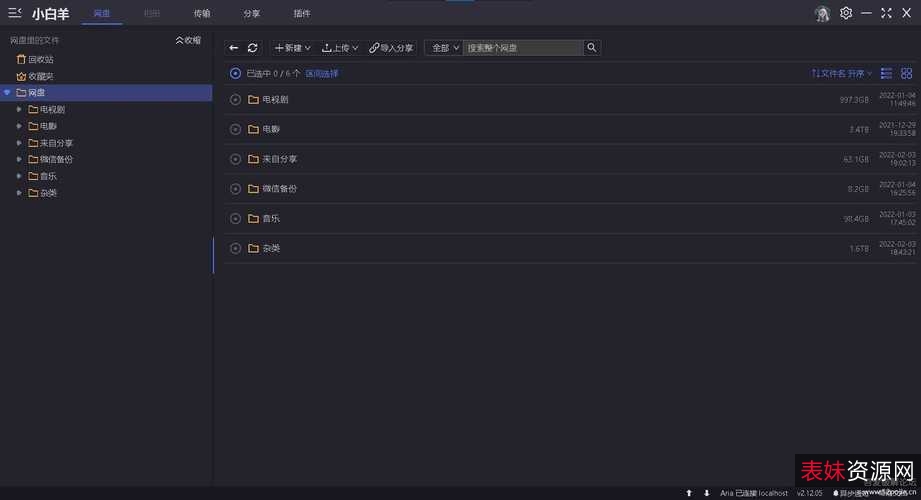Click the v2.12.05 version label
Viewport: 921px width, 500px height.
pos(809,493)
